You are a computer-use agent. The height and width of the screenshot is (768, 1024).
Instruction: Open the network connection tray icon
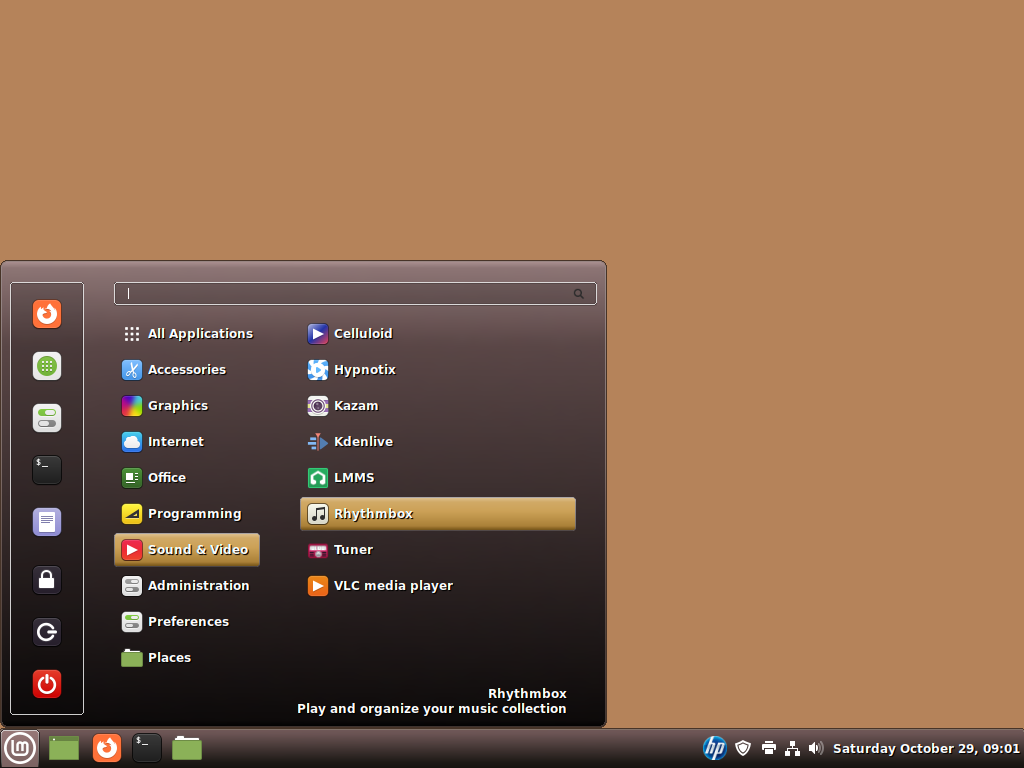click(792, 748)
